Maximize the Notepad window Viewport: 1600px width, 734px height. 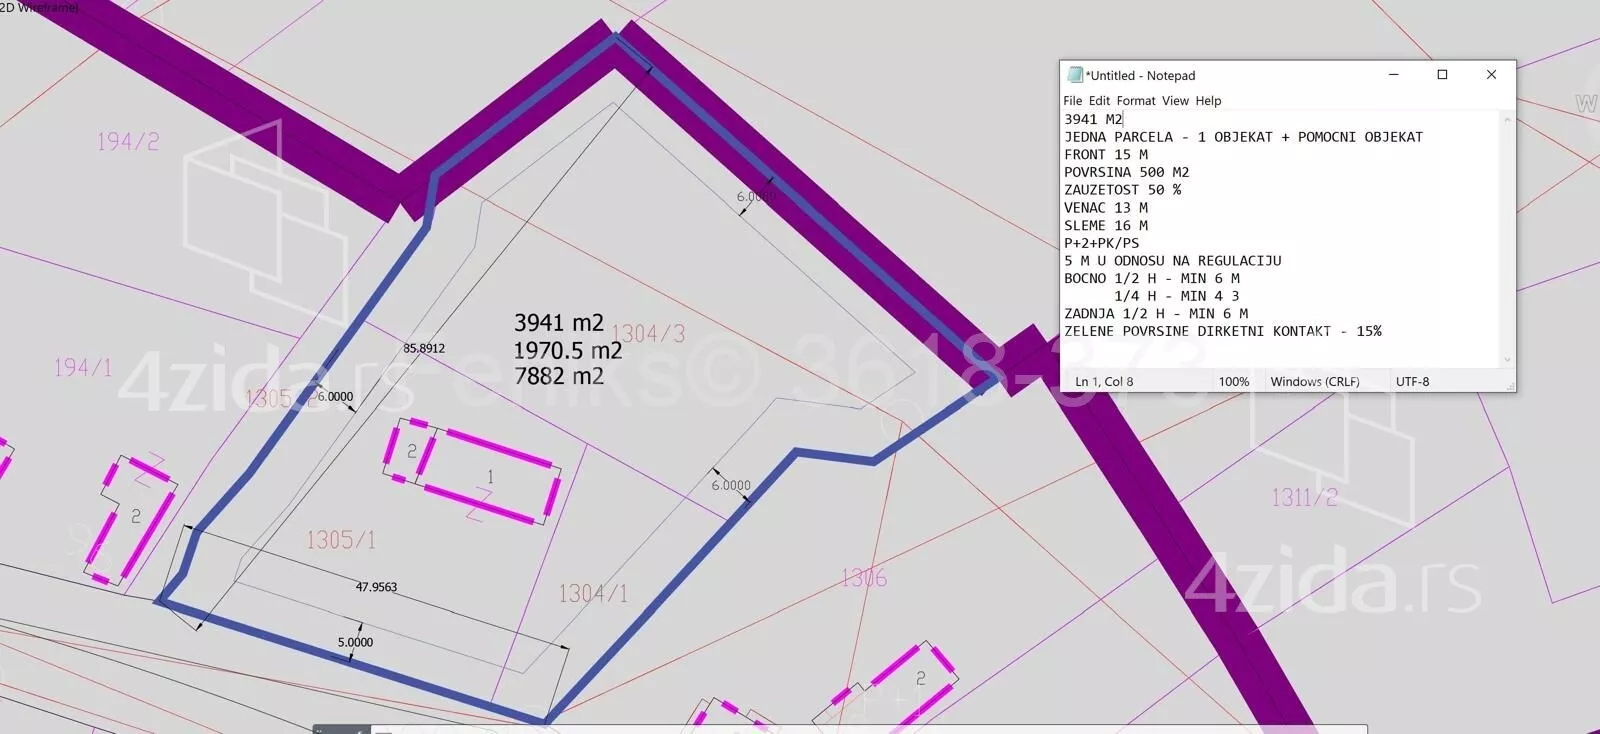click(1442, 75)
